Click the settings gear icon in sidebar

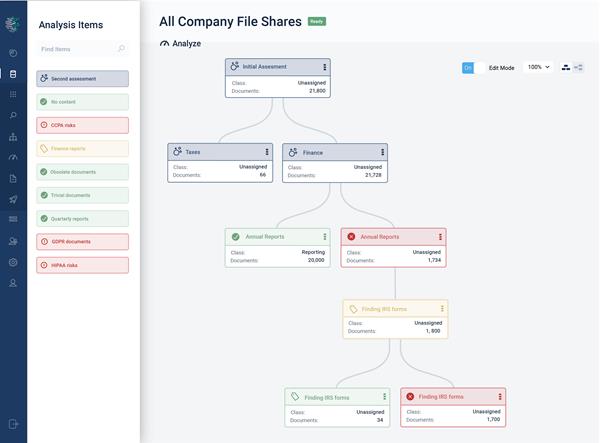13,262
